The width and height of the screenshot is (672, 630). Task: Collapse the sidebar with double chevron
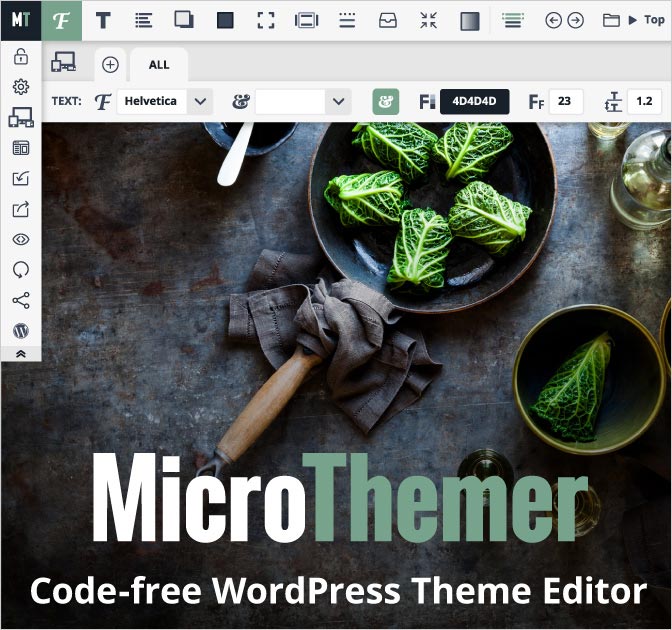(x=21, y=354)
